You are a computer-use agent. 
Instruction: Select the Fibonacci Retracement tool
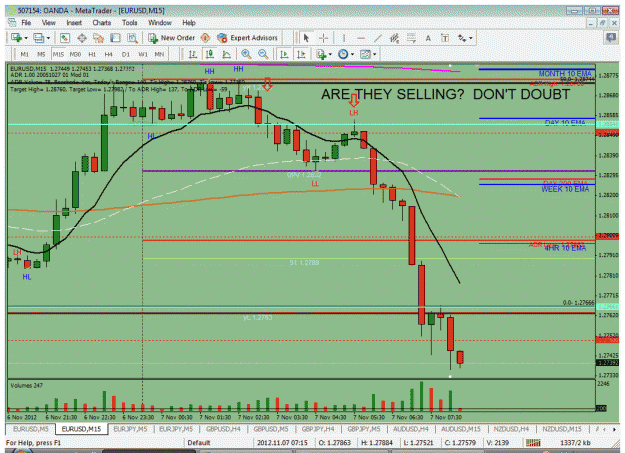tap(411, 38)
